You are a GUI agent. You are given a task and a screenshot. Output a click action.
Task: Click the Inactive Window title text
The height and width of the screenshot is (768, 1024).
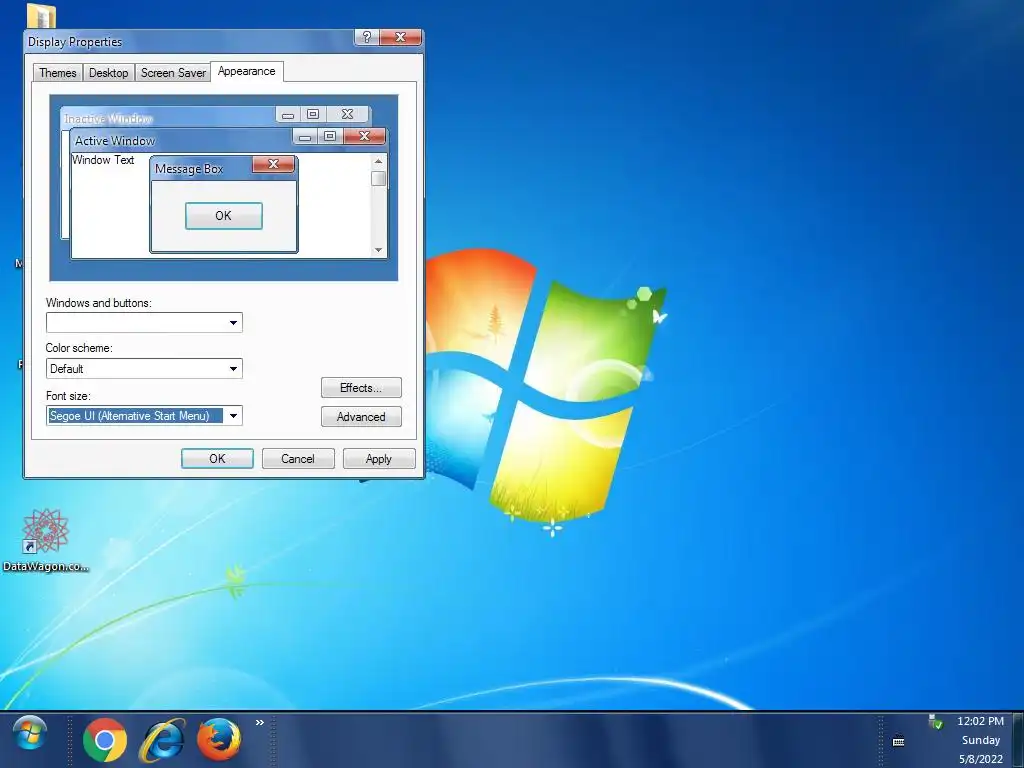(x=108, y=119)
